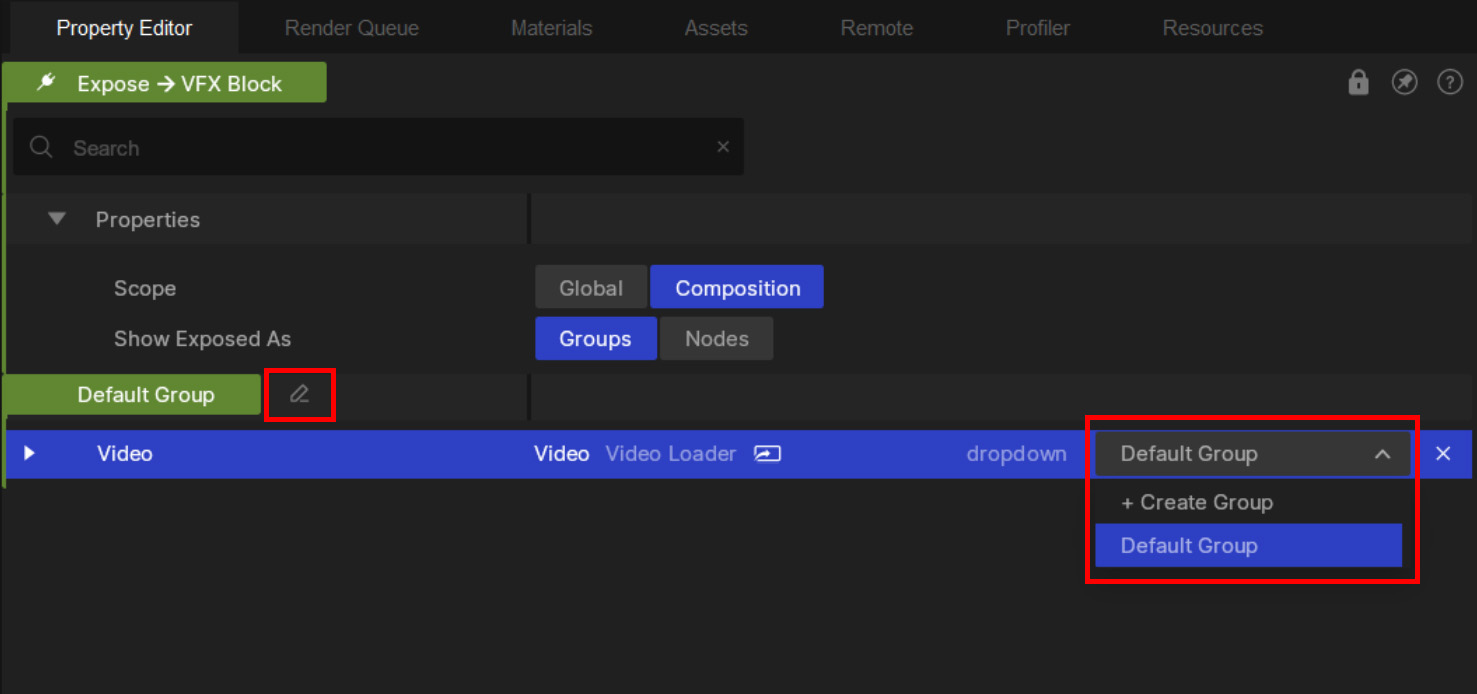This screenshot has width=1477, height=694.
Task: Collapse the Properties section
Action: pos(57,219)
